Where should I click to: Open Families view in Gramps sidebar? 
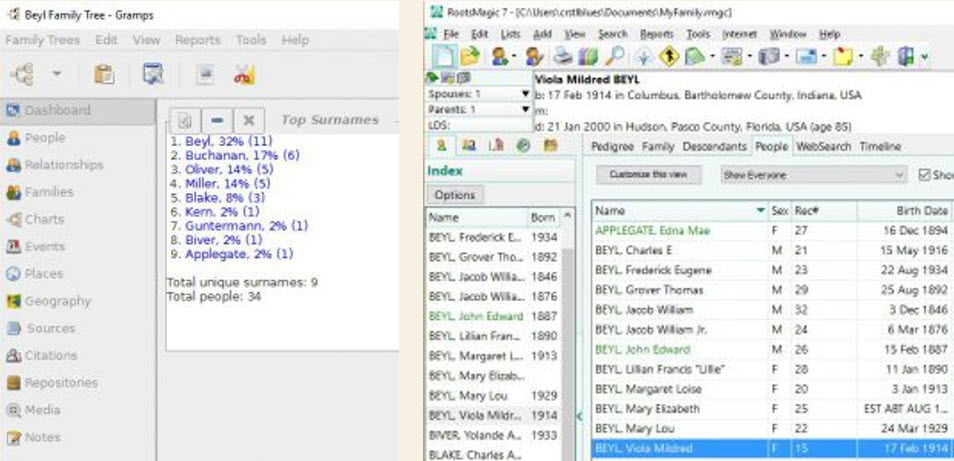coord(78,192)
